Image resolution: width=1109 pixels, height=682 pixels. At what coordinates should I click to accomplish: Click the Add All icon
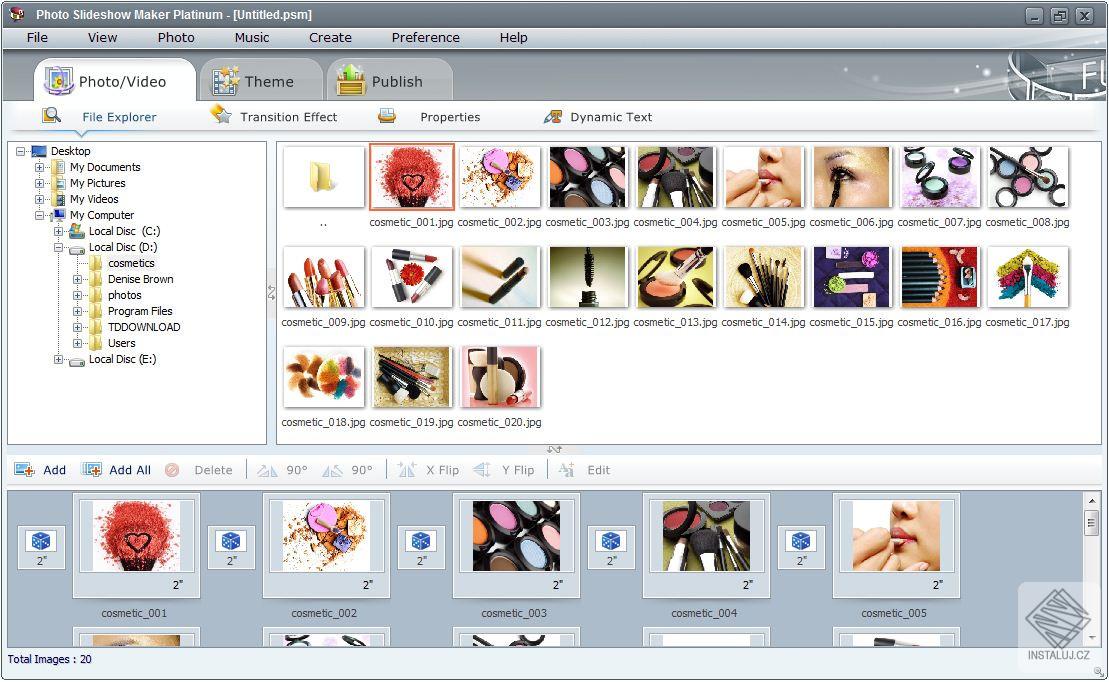tap(92, 469)
